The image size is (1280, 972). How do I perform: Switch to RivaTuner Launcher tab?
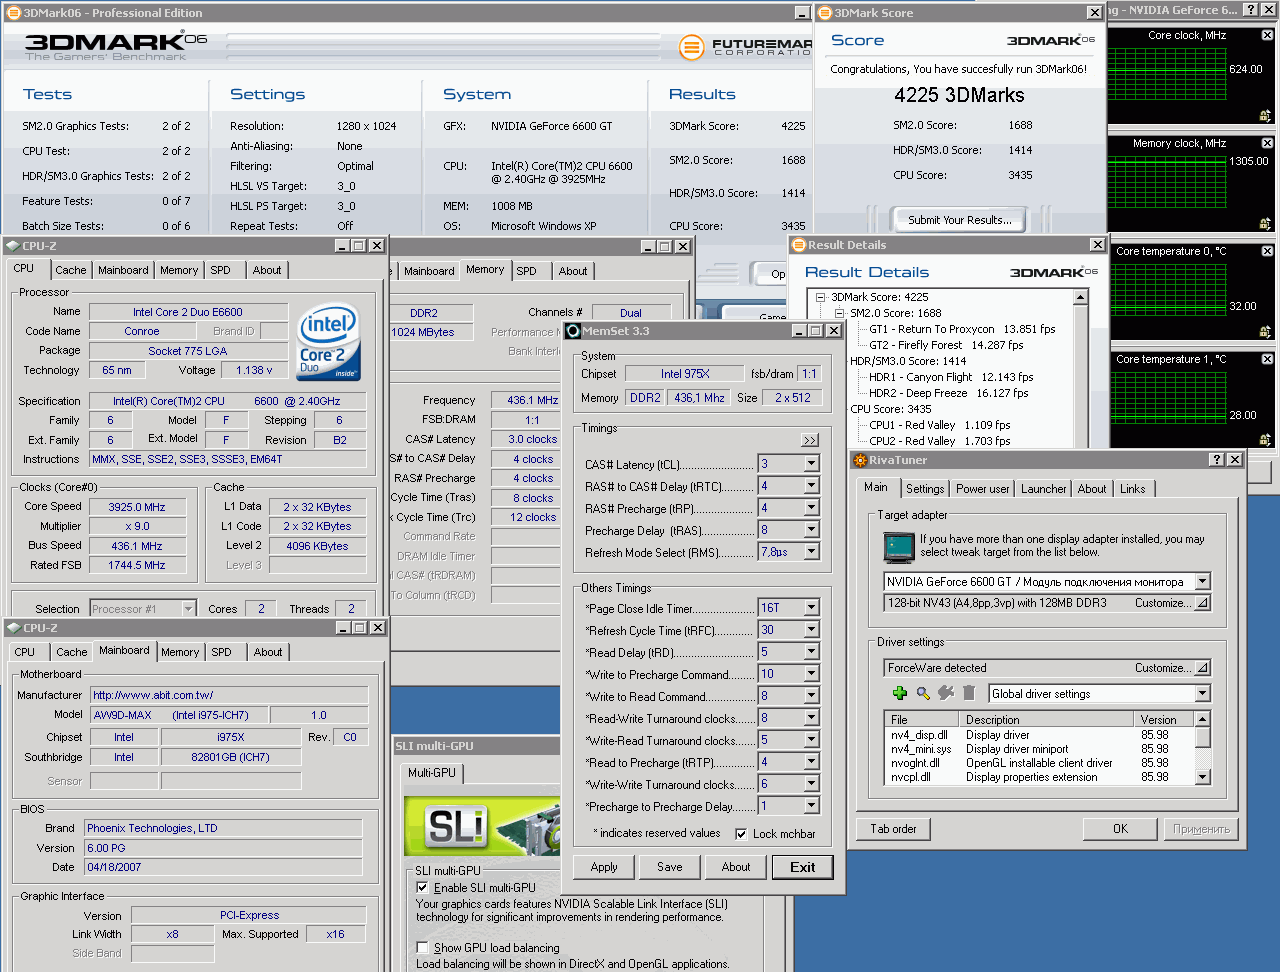(x=1043, y=489)
